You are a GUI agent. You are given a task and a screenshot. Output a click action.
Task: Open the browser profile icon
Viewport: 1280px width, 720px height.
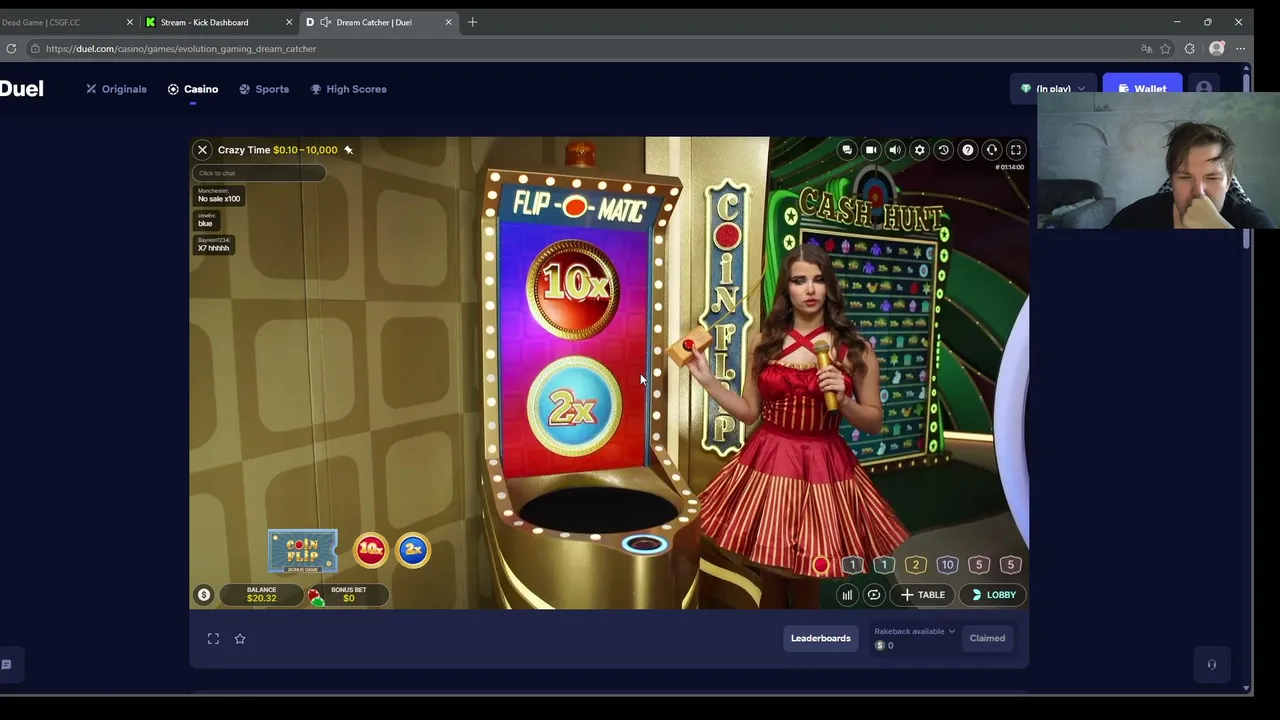click(1217, 48)
